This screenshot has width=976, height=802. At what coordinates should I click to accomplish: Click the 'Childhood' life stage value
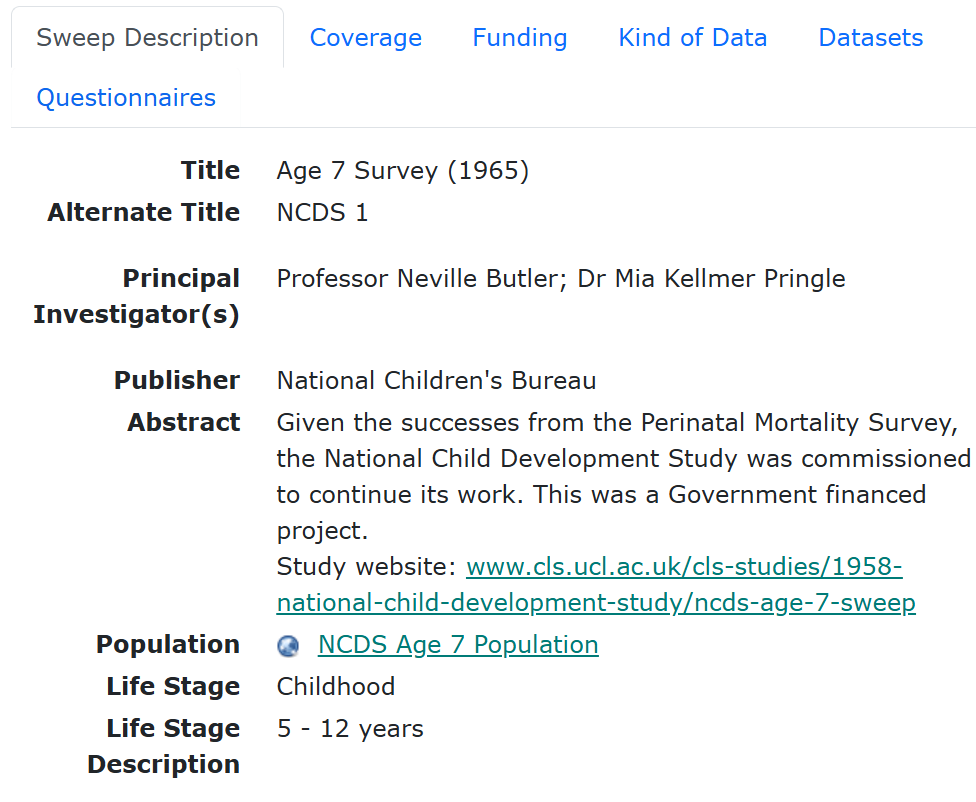tap(335, 687)
